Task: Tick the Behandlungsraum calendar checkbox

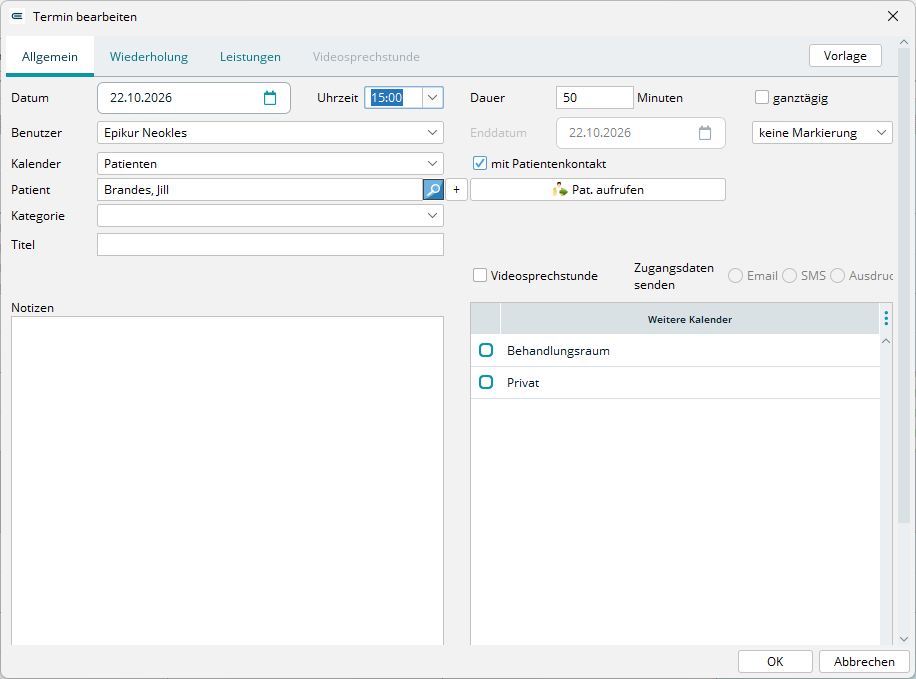Action: 486,350
